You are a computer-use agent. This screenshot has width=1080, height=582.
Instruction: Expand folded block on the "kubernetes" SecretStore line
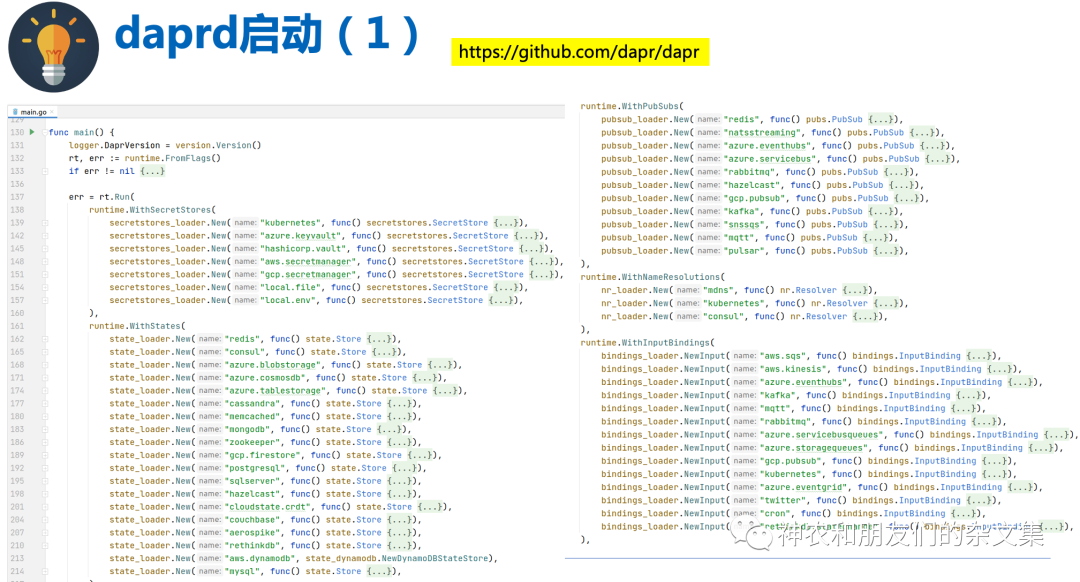tap(506, 222)
